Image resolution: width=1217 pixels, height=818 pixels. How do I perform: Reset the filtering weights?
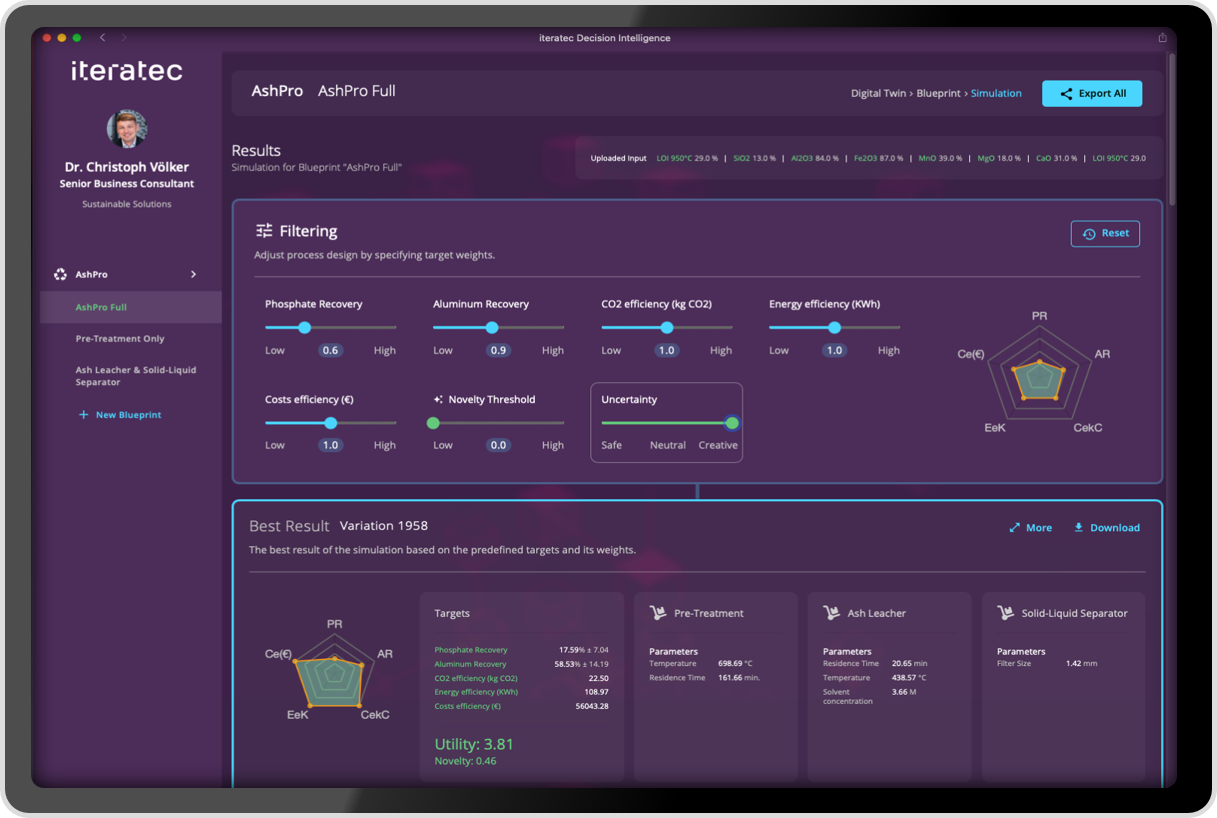(x=1105, y=233)
